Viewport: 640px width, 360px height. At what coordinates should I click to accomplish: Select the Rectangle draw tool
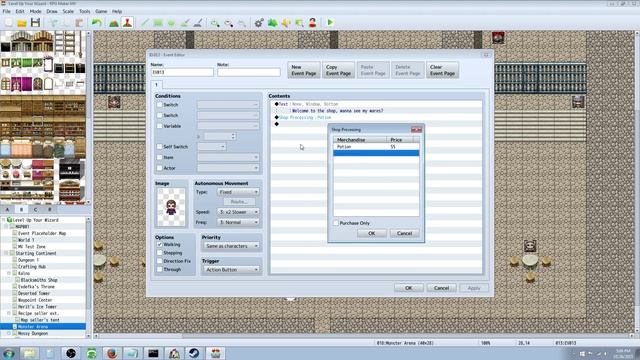click(x=158, y=23)
